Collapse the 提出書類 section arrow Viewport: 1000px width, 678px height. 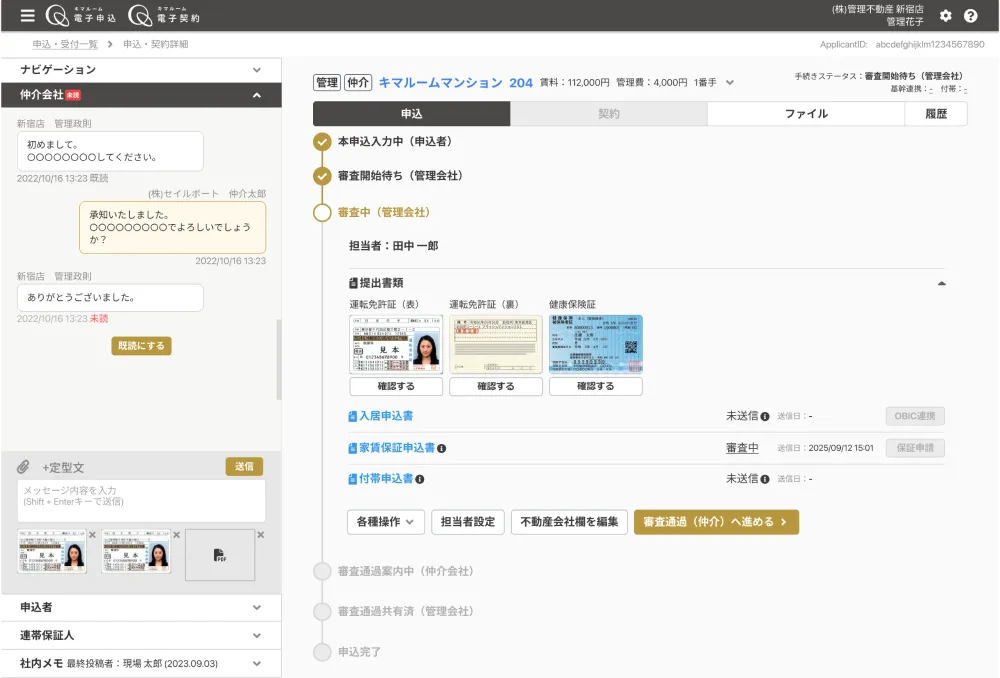tap(940, 283)
